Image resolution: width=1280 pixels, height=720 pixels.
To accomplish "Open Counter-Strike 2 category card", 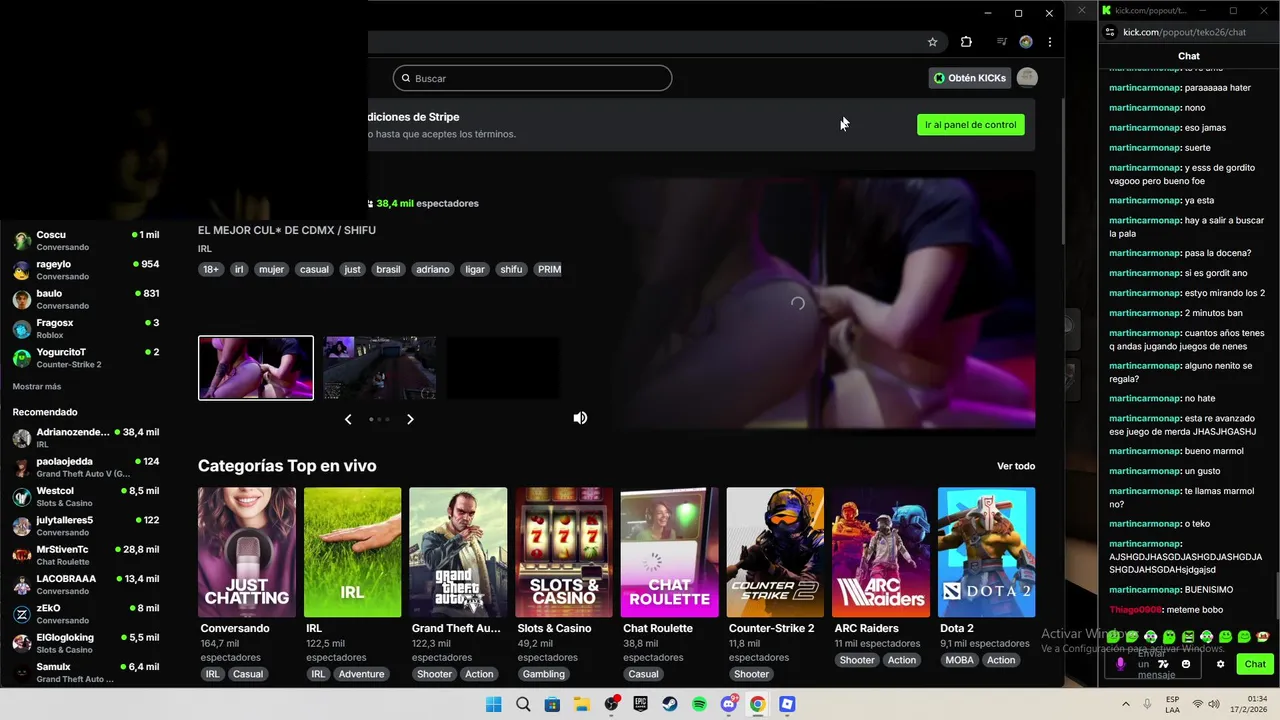I will (x=775, y=552).
